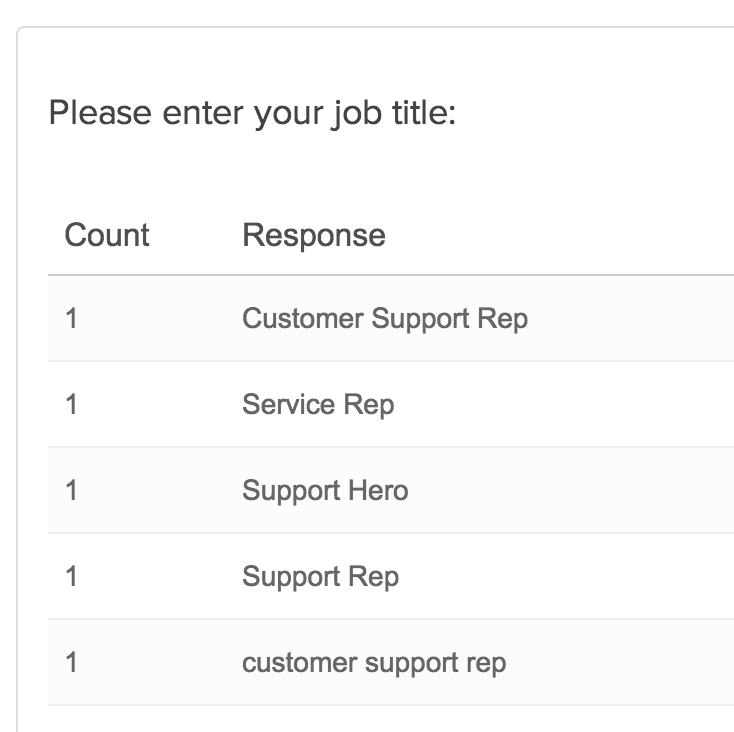Click the count value beside Support Rep
The width and height of the screenshot is (734, 732).
click(71, 577)
